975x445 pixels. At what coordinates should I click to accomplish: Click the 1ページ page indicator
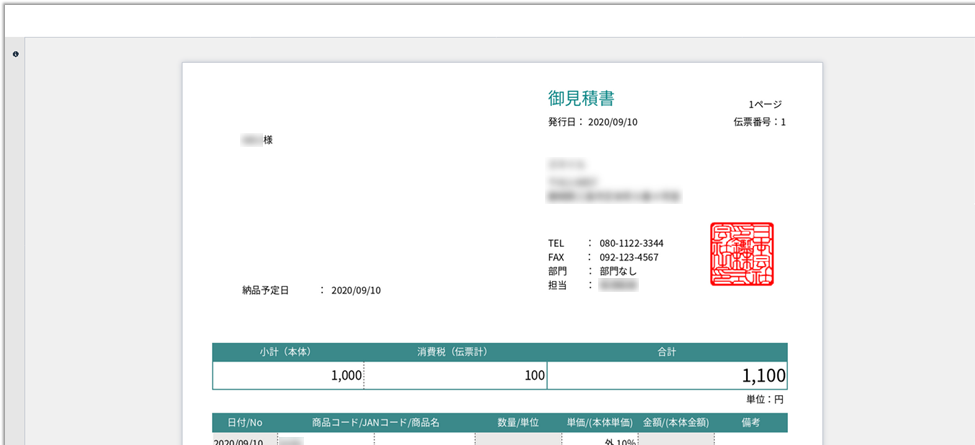765,104
